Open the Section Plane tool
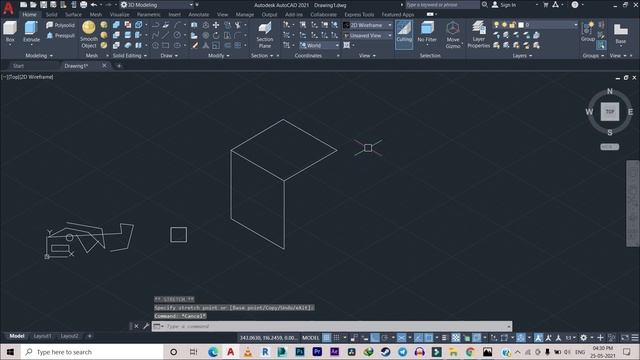640x360 pixels. (264, 35)
